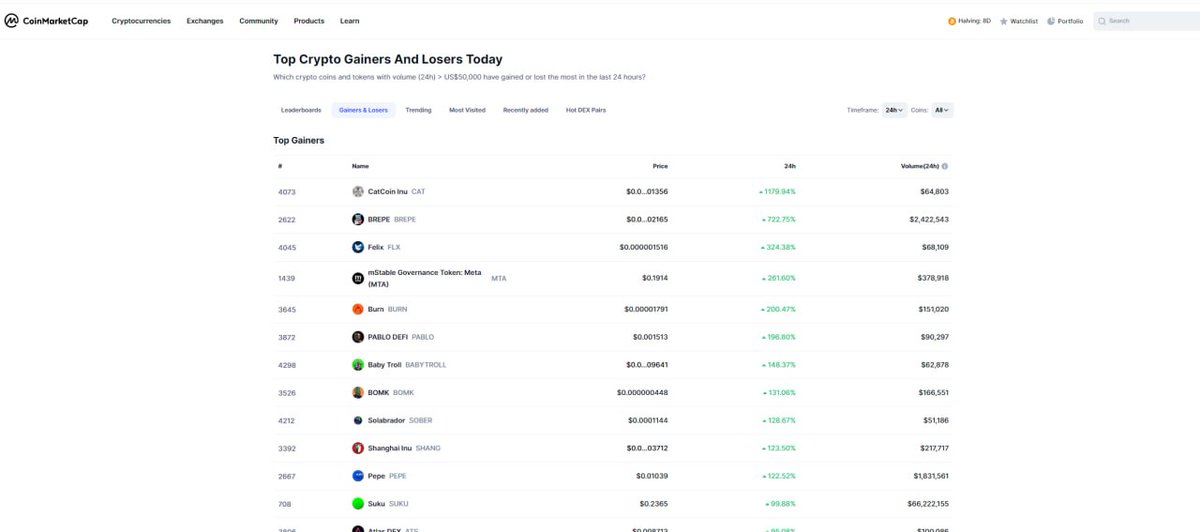Image resolution: width=1200 pixels, height=532 pixels.
Task: Click the Search input field
Action: click(x=1147, y=21)
